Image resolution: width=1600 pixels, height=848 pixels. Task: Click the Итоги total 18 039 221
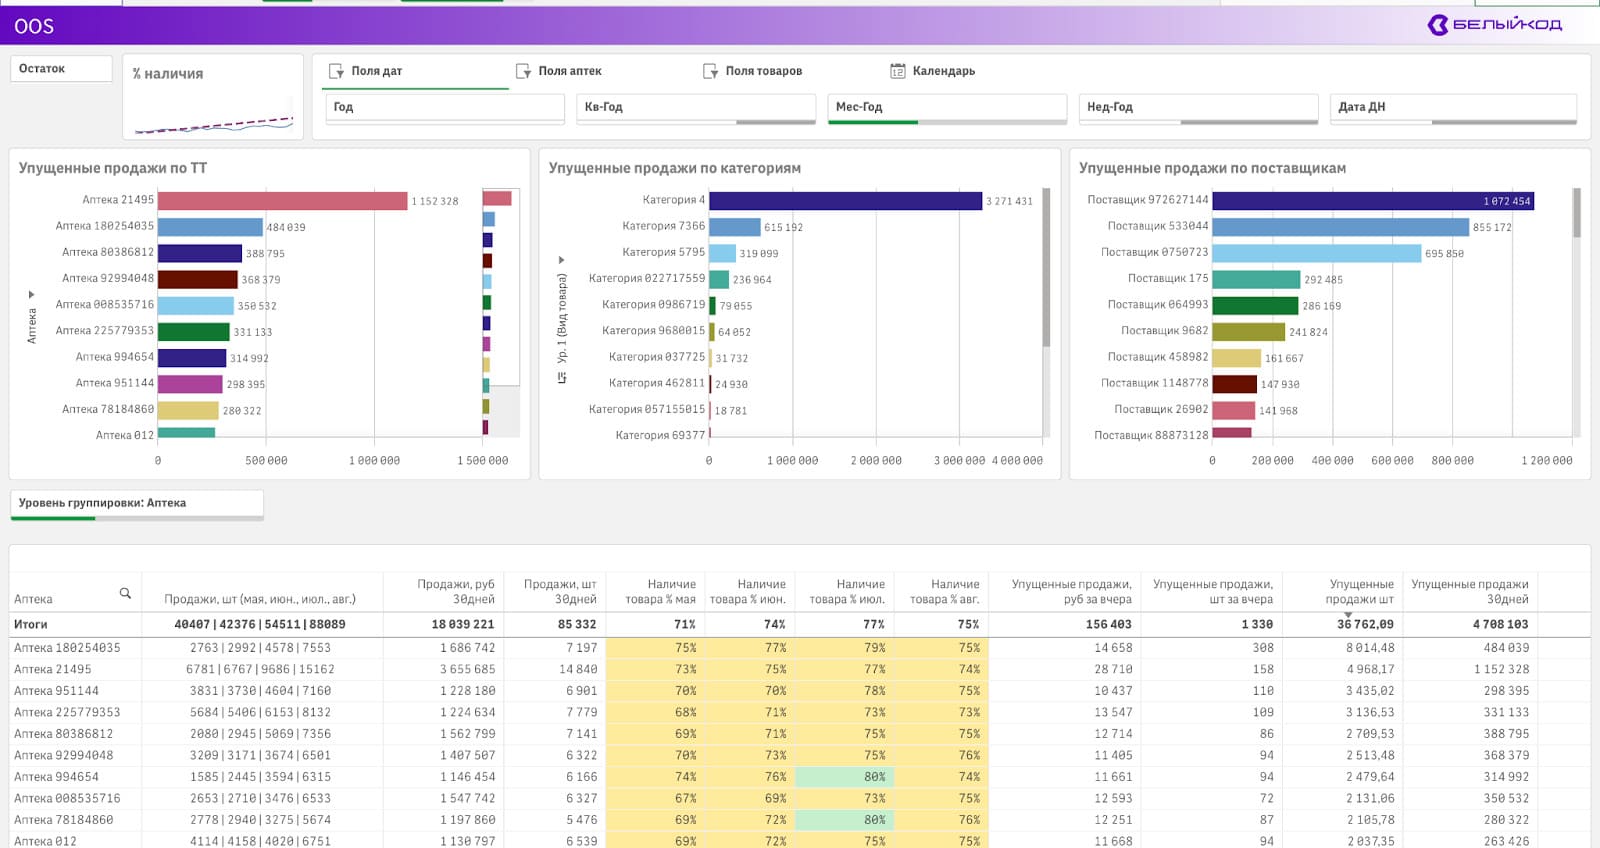(463, 624)
